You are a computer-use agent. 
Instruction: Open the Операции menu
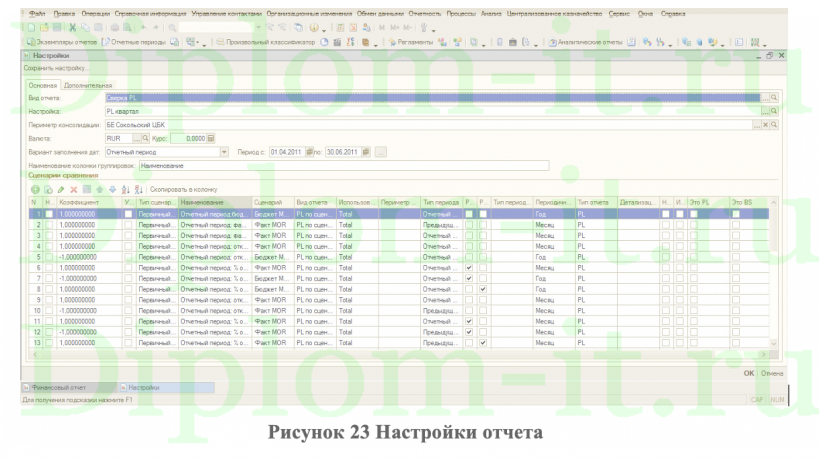point(96,14)
